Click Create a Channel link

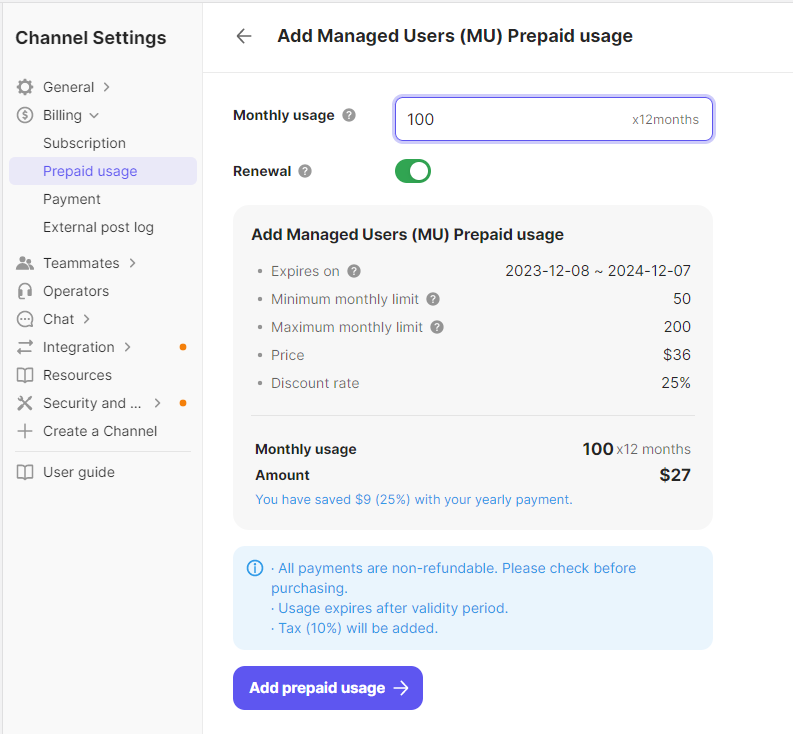[x=100, y=431]
